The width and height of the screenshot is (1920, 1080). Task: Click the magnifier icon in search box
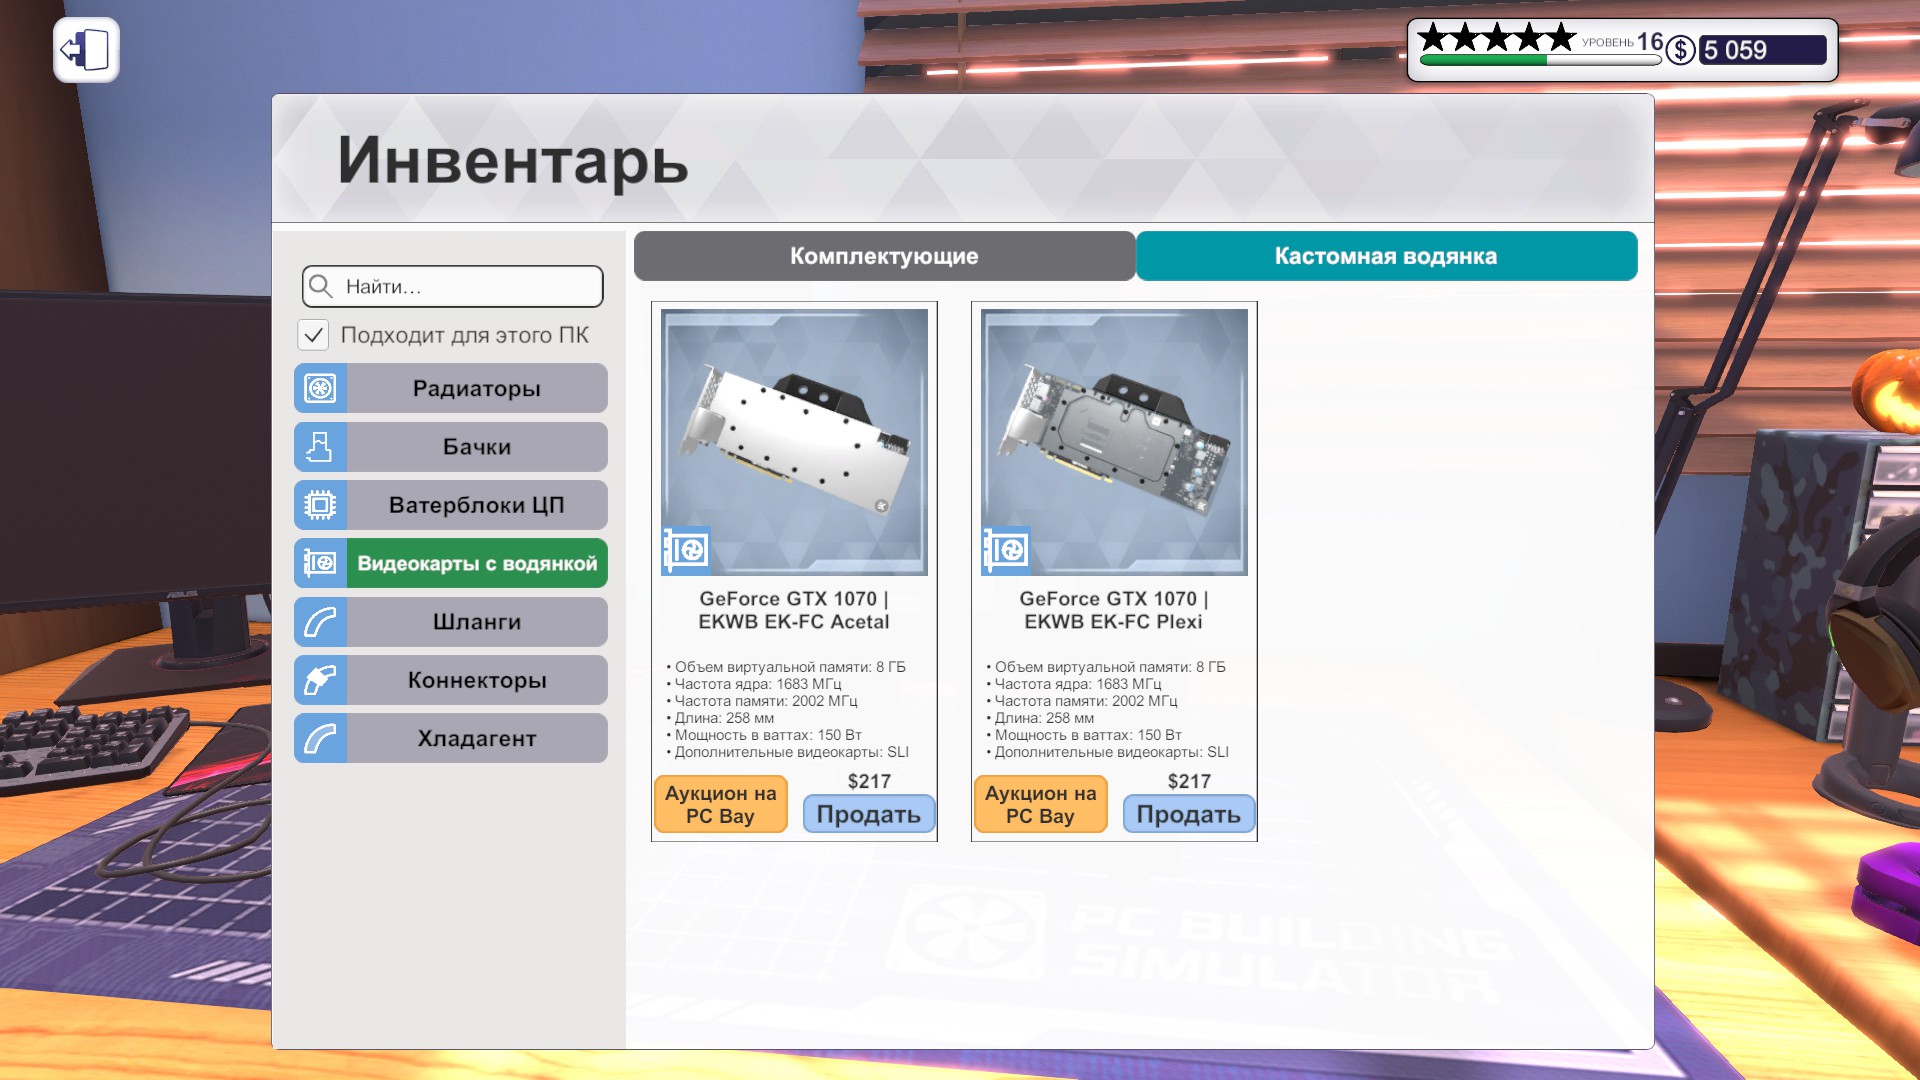click(321, 287)
